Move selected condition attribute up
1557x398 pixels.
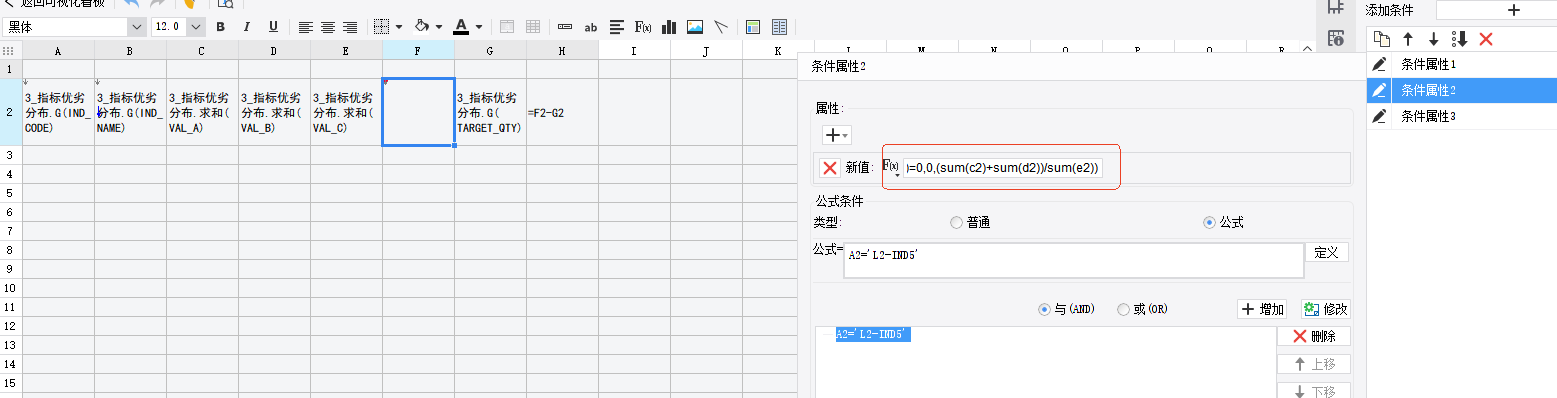coord(1408,38)
